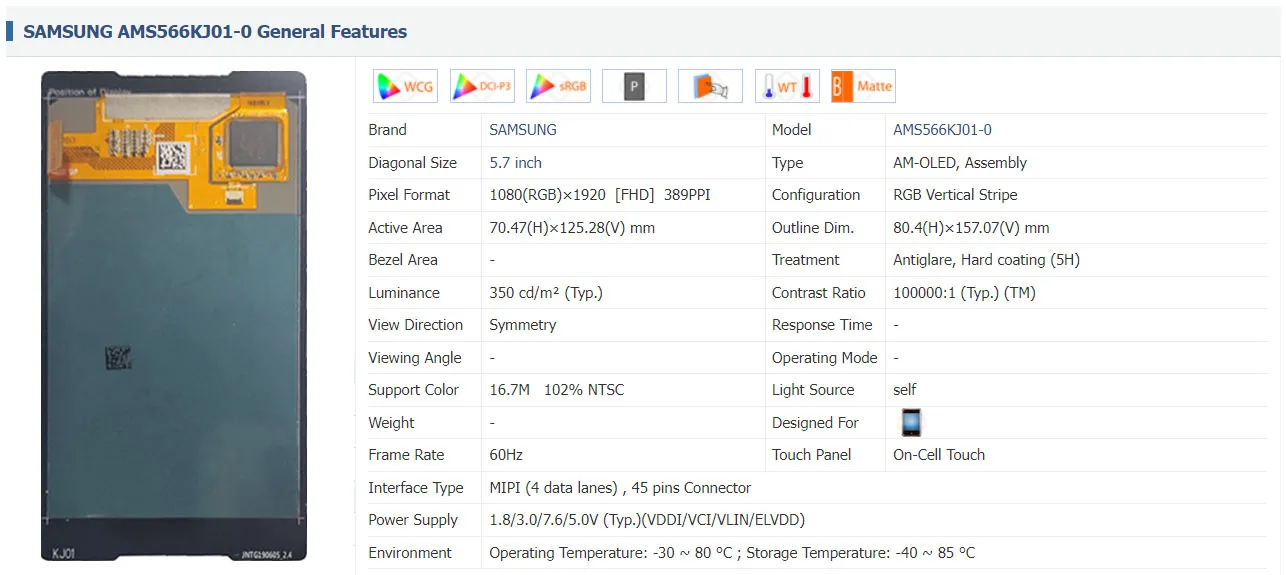The height and width of the screenshot is (575, 1286).
Task: Select the MIPI 4 data lanes interface value
Action: [x=620, y=488]
